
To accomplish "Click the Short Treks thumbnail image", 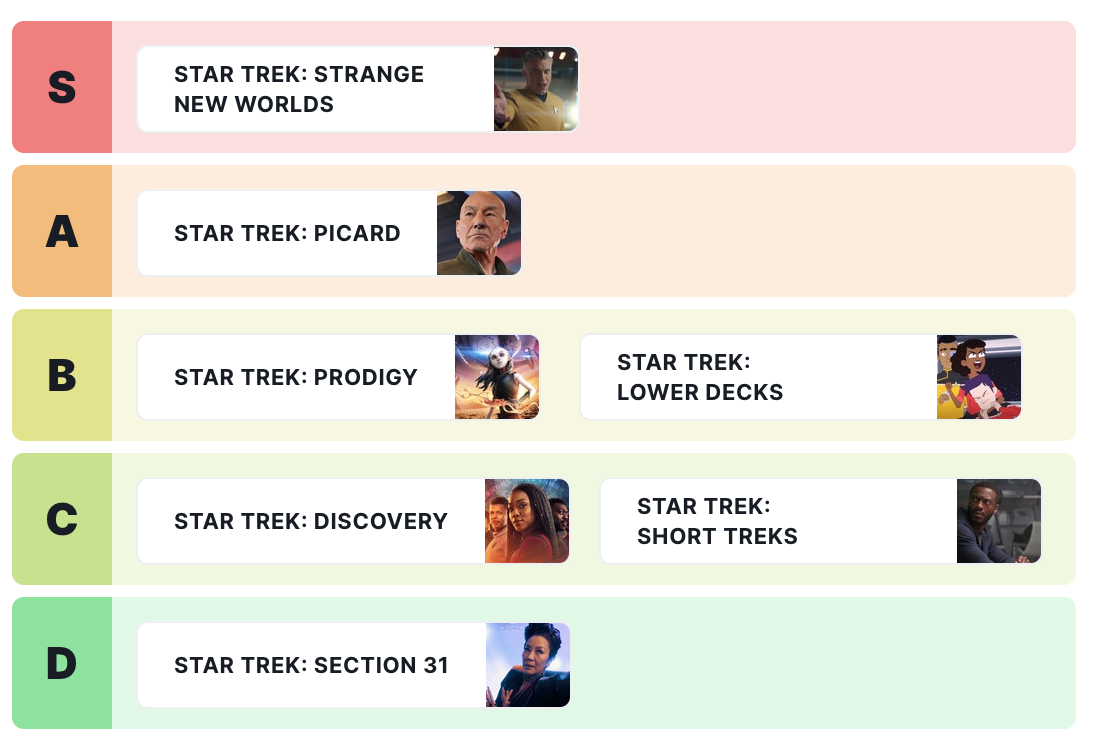I will [x=999, y=521].
